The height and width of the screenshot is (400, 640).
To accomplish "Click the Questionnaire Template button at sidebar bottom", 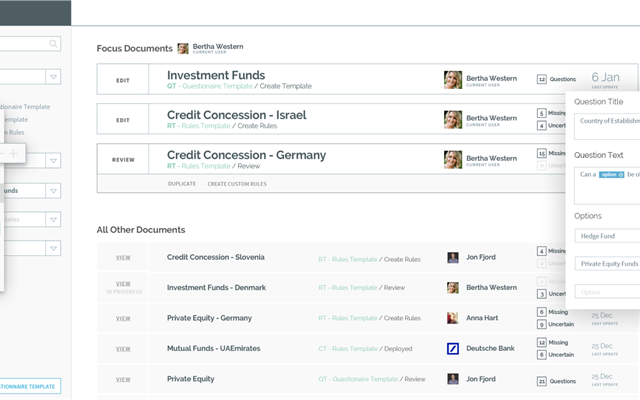I will click(30, 386).
